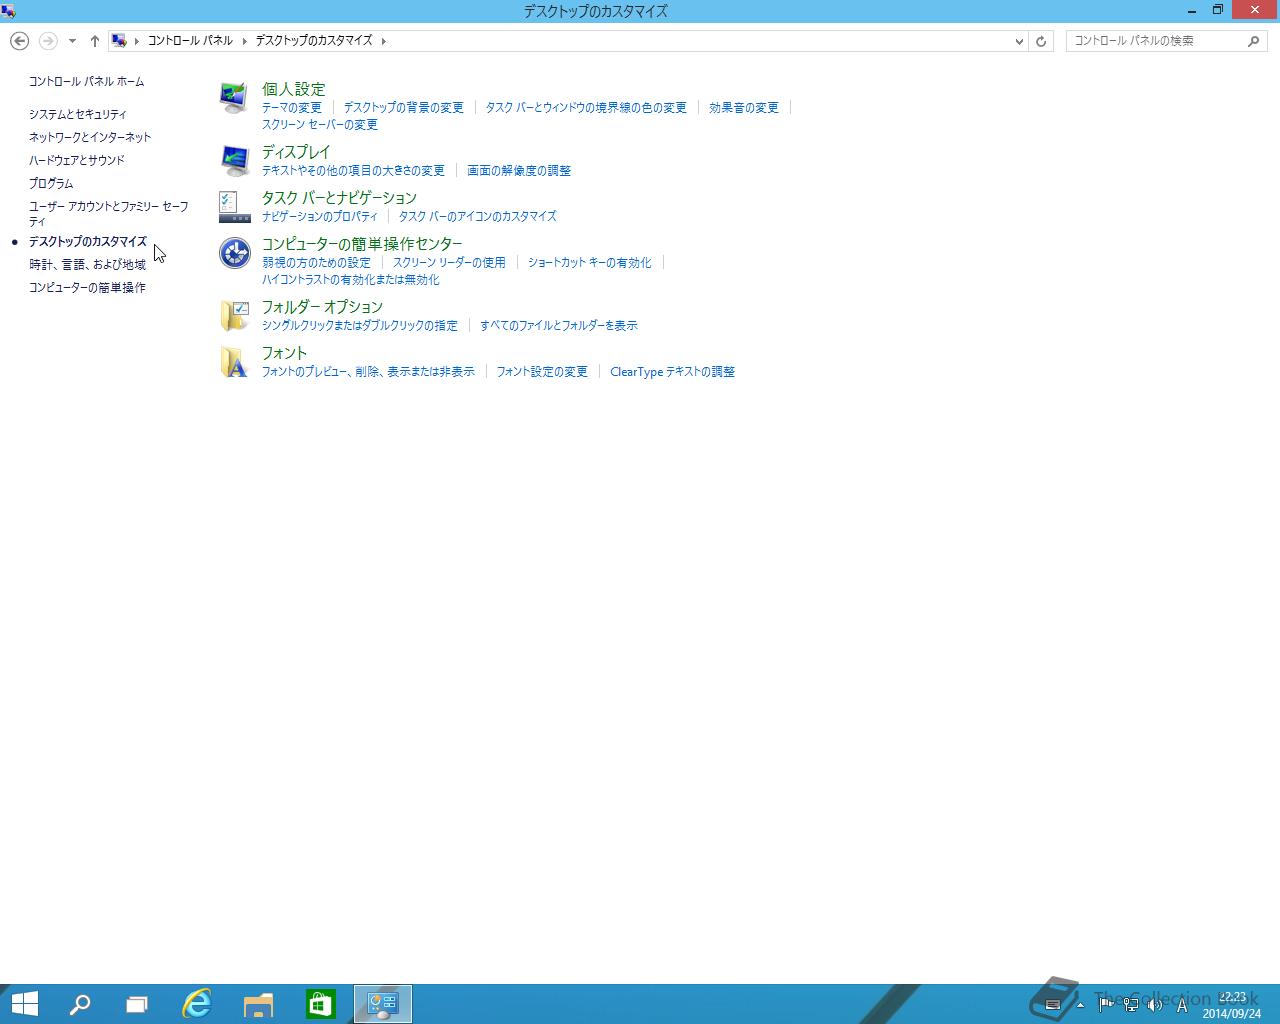Image resolution: width=1280 pixels, height=1024 pixels.
Task: Open ネットワークとインターネット in sidebar
Action: (90, 138)
